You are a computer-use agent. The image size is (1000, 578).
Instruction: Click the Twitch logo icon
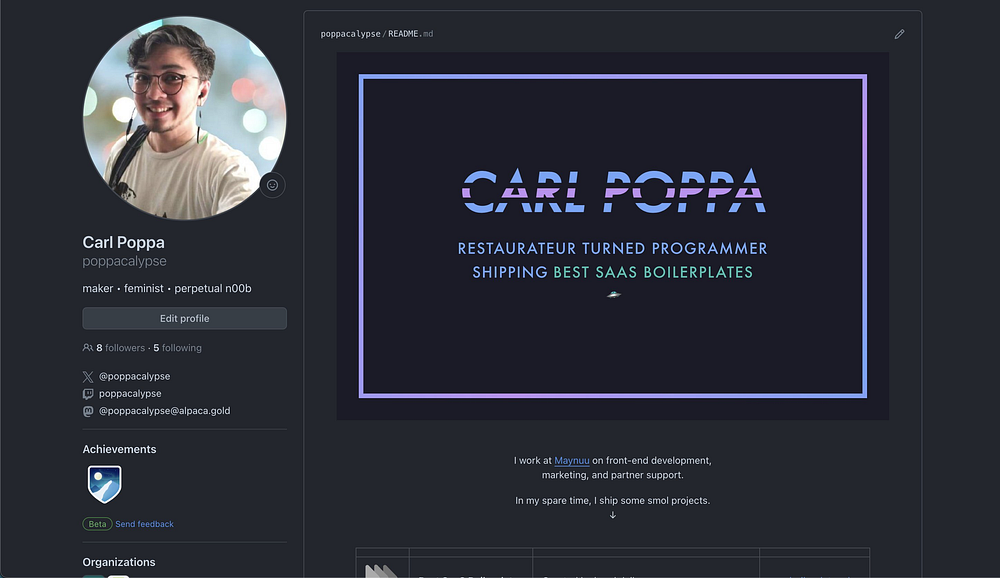(x=88, y=394)
